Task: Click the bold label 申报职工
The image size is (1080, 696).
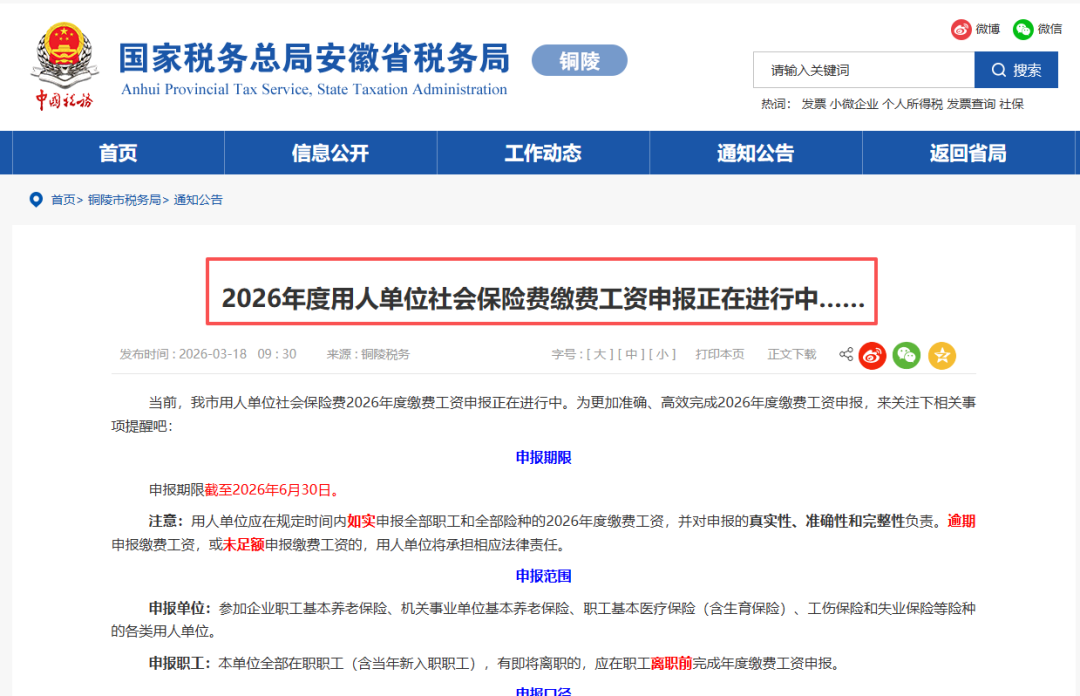Action: 178,664
